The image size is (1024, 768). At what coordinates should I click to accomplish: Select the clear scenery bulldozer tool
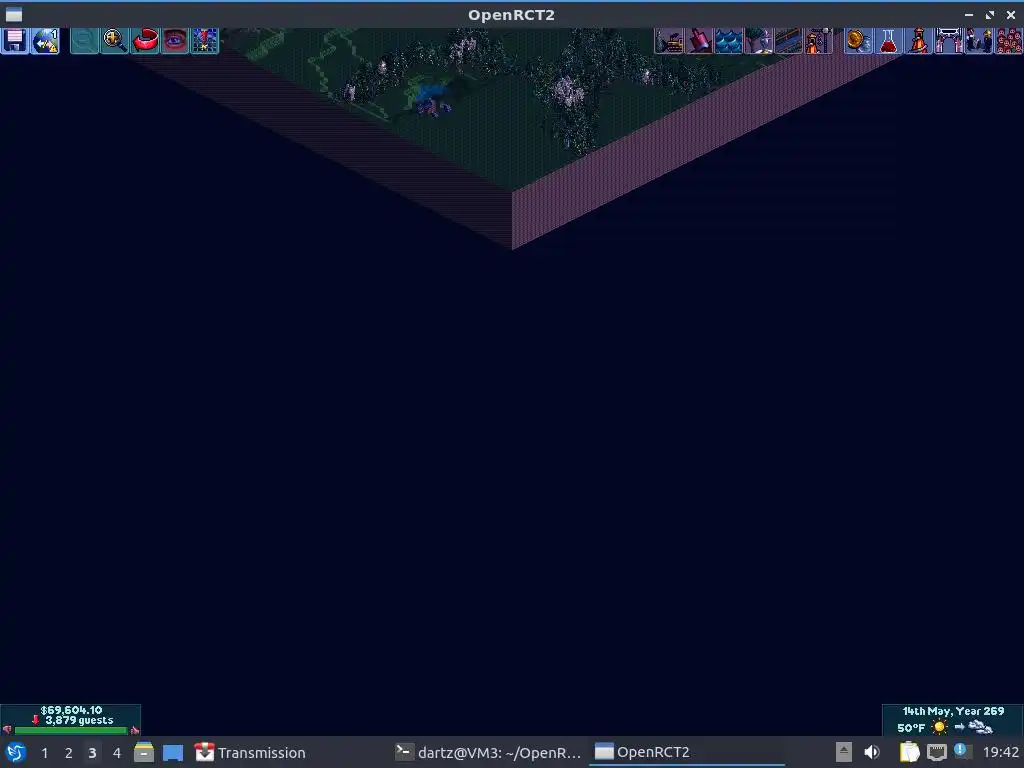point(669,40)
